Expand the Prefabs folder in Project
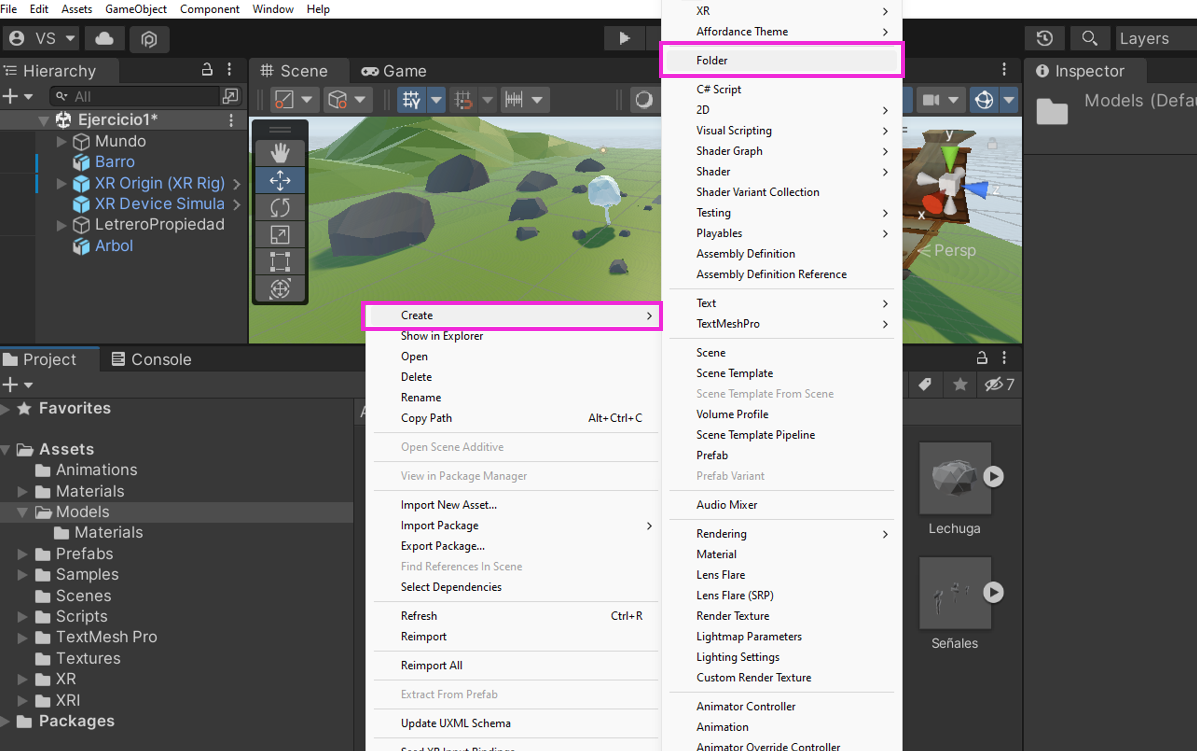 23,554
